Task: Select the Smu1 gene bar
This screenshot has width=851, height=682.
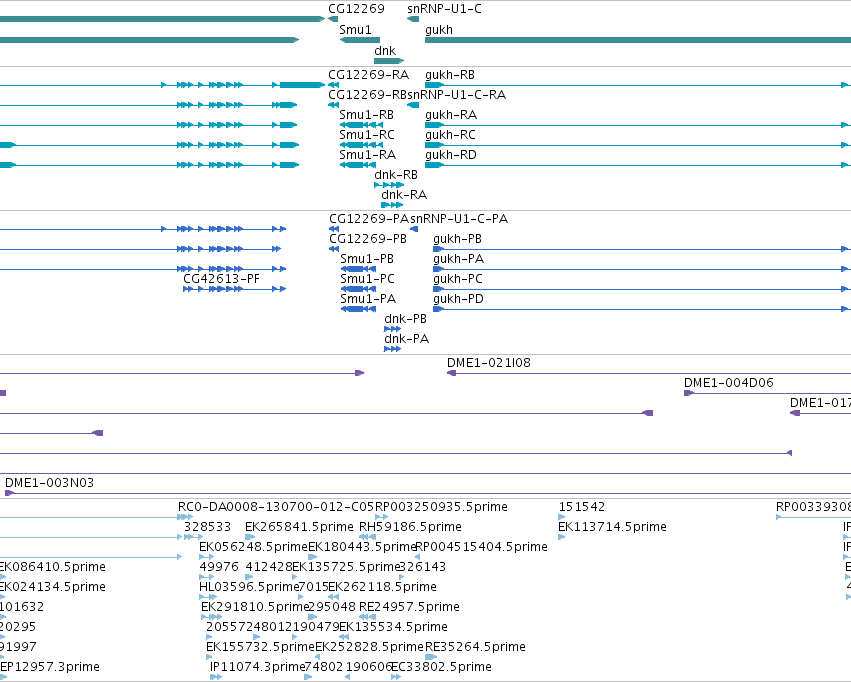Action: (x=360, y=40)
